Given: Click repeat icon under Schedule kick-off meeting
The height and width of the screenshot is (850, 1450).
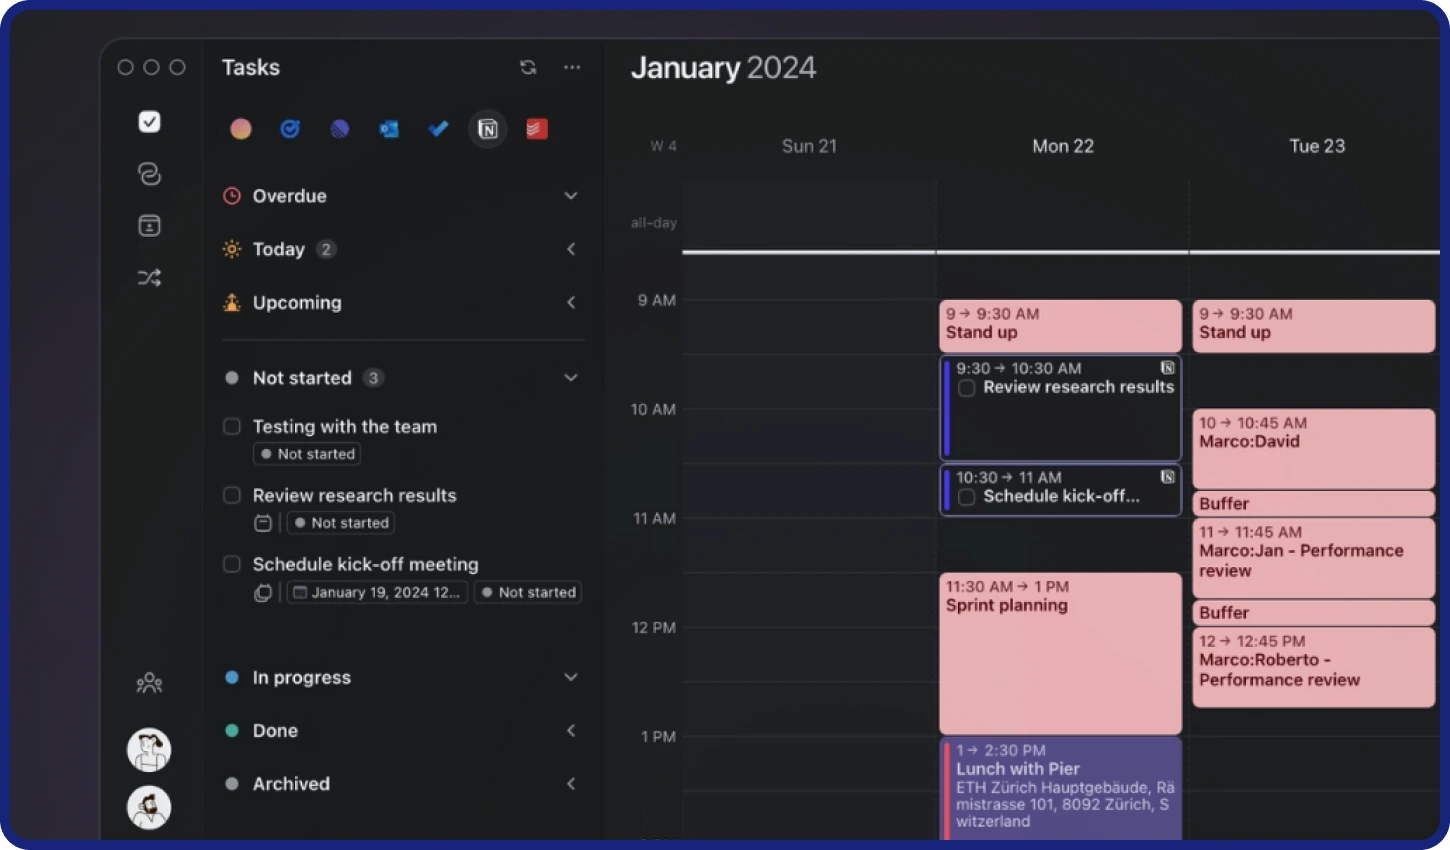Looking at the screenshot, I should pyautogui.click(x=263, y=592).
